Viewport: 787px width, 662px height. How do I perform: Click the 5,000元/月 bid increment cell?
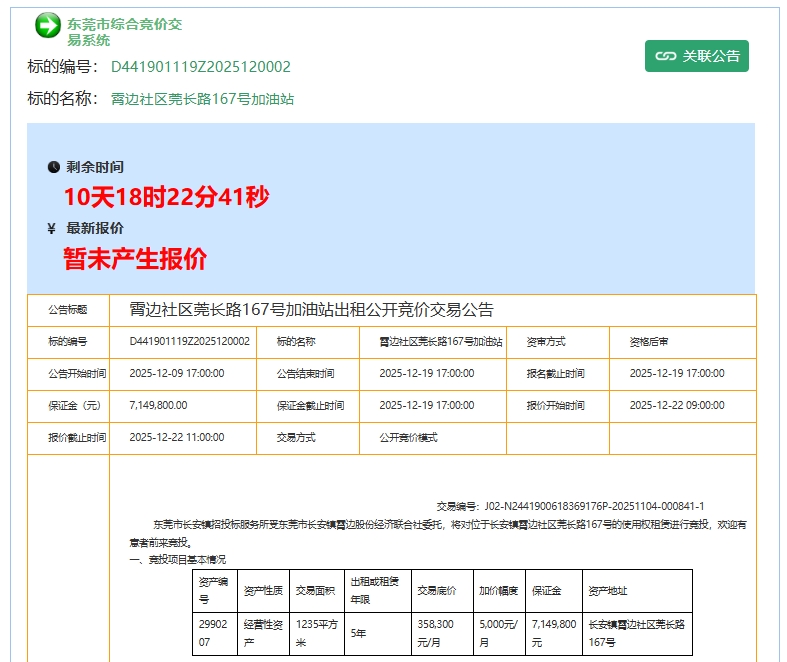tap(499, 633)
